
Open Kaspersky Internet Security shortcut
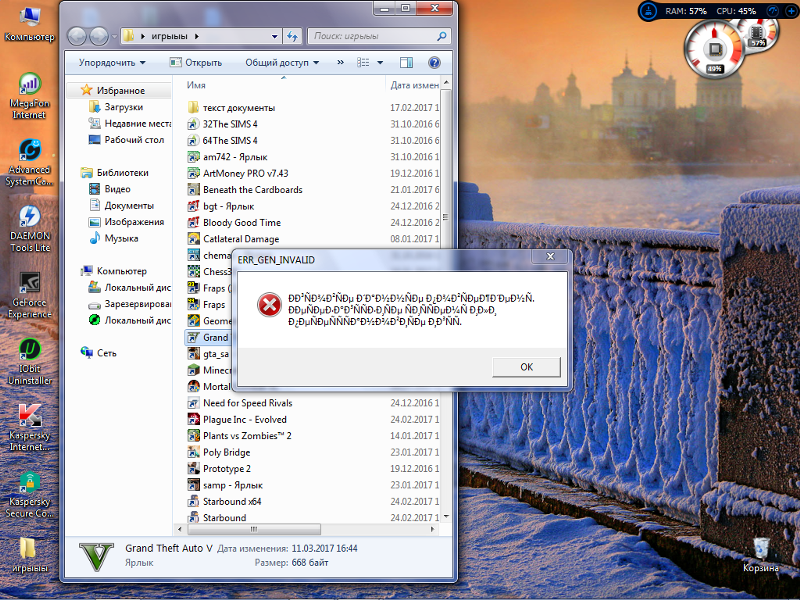(x=29, y=416)
